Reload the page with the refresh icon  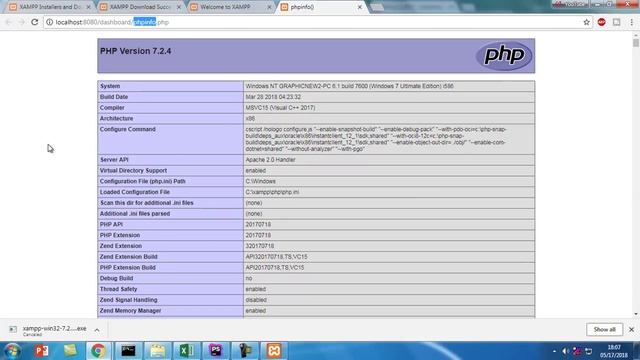[x=35, y=22]
